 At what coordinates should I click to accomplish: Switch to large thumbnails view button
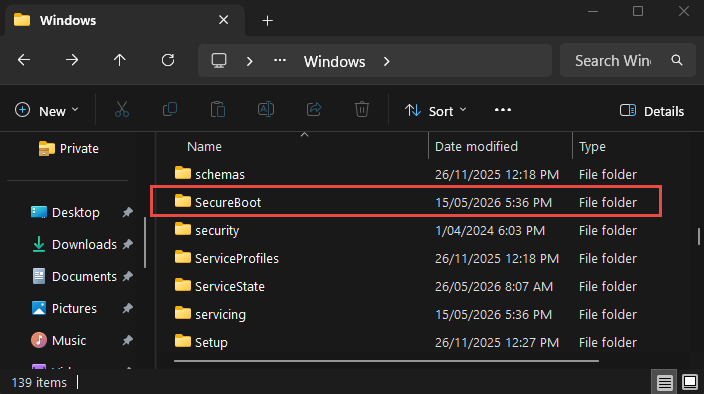click(x=690, y=383)
